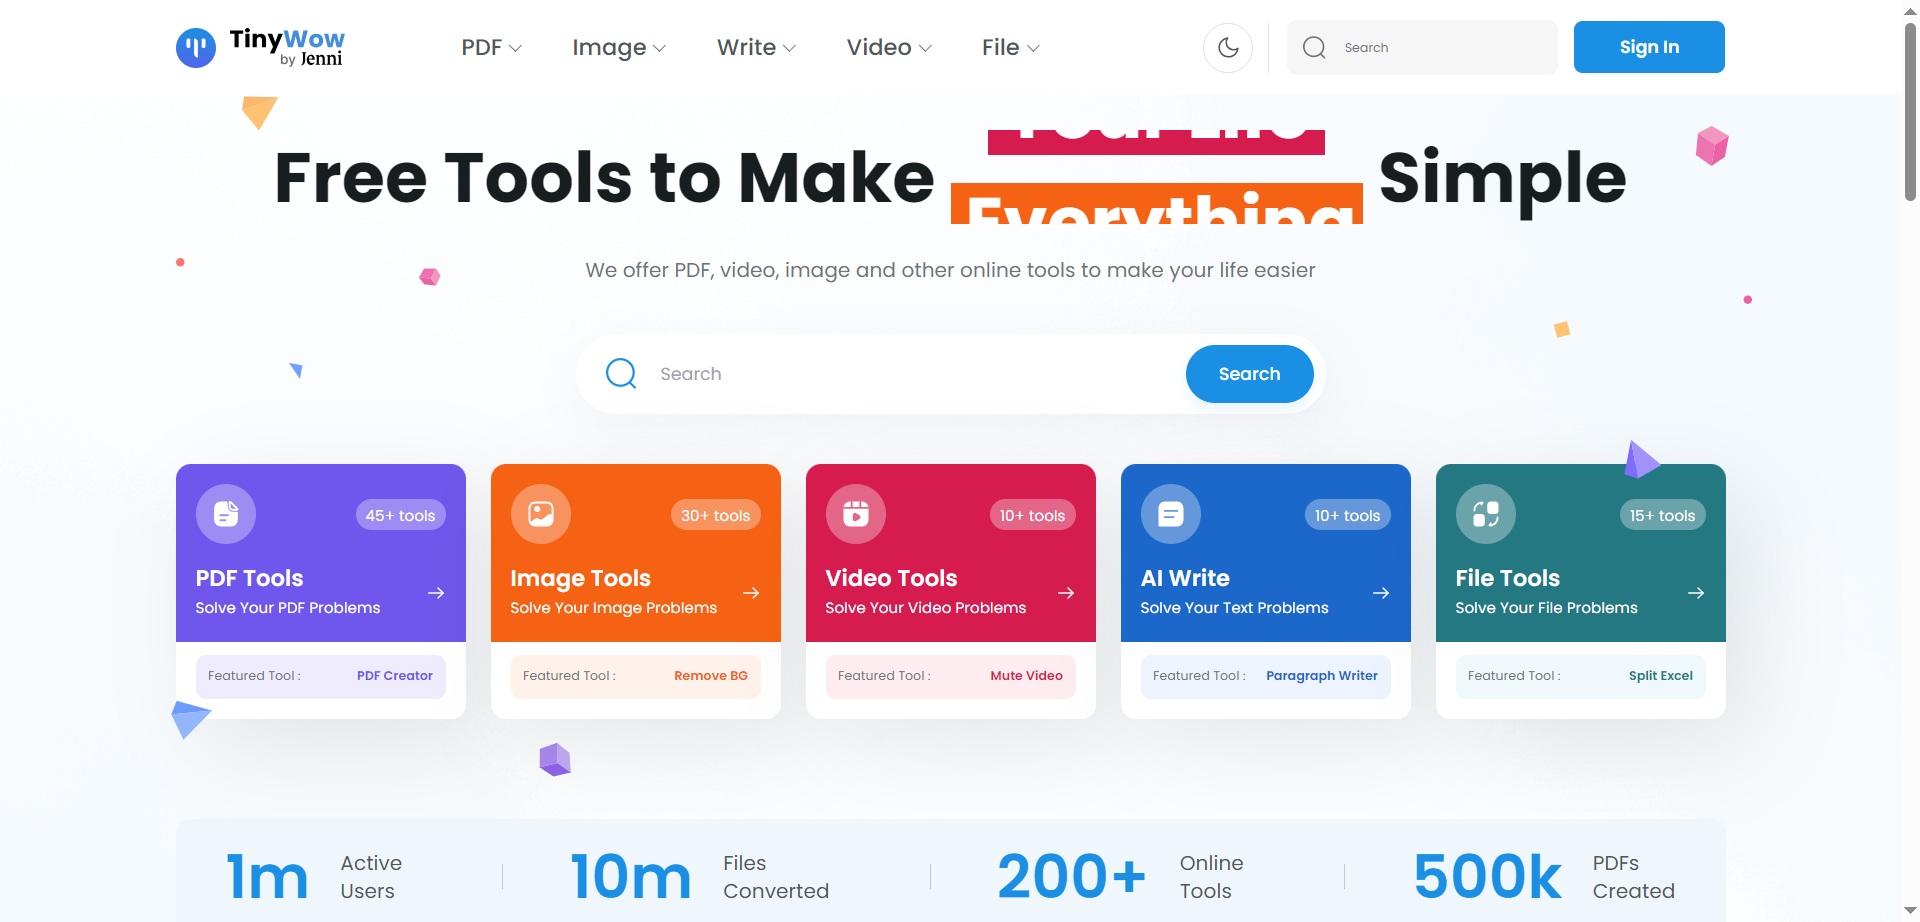Click the 'by Jenni' logo text
Viewport: 1920px width, 922px height.
pos(311,59)
